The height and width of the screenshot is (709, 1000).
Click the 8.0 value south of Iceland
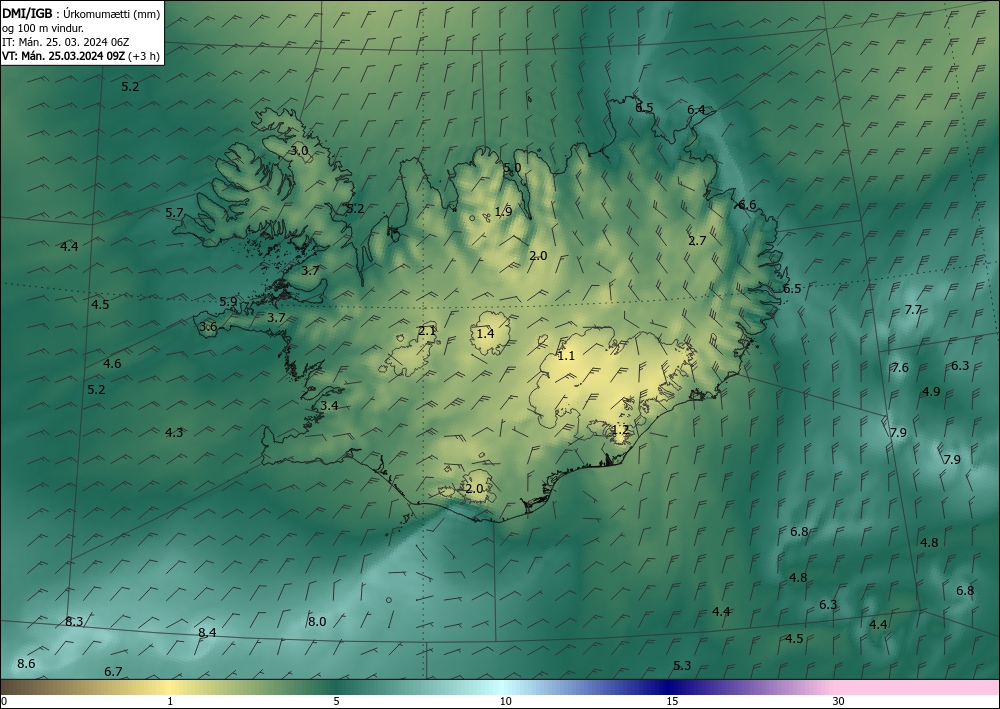click(317, 621)
